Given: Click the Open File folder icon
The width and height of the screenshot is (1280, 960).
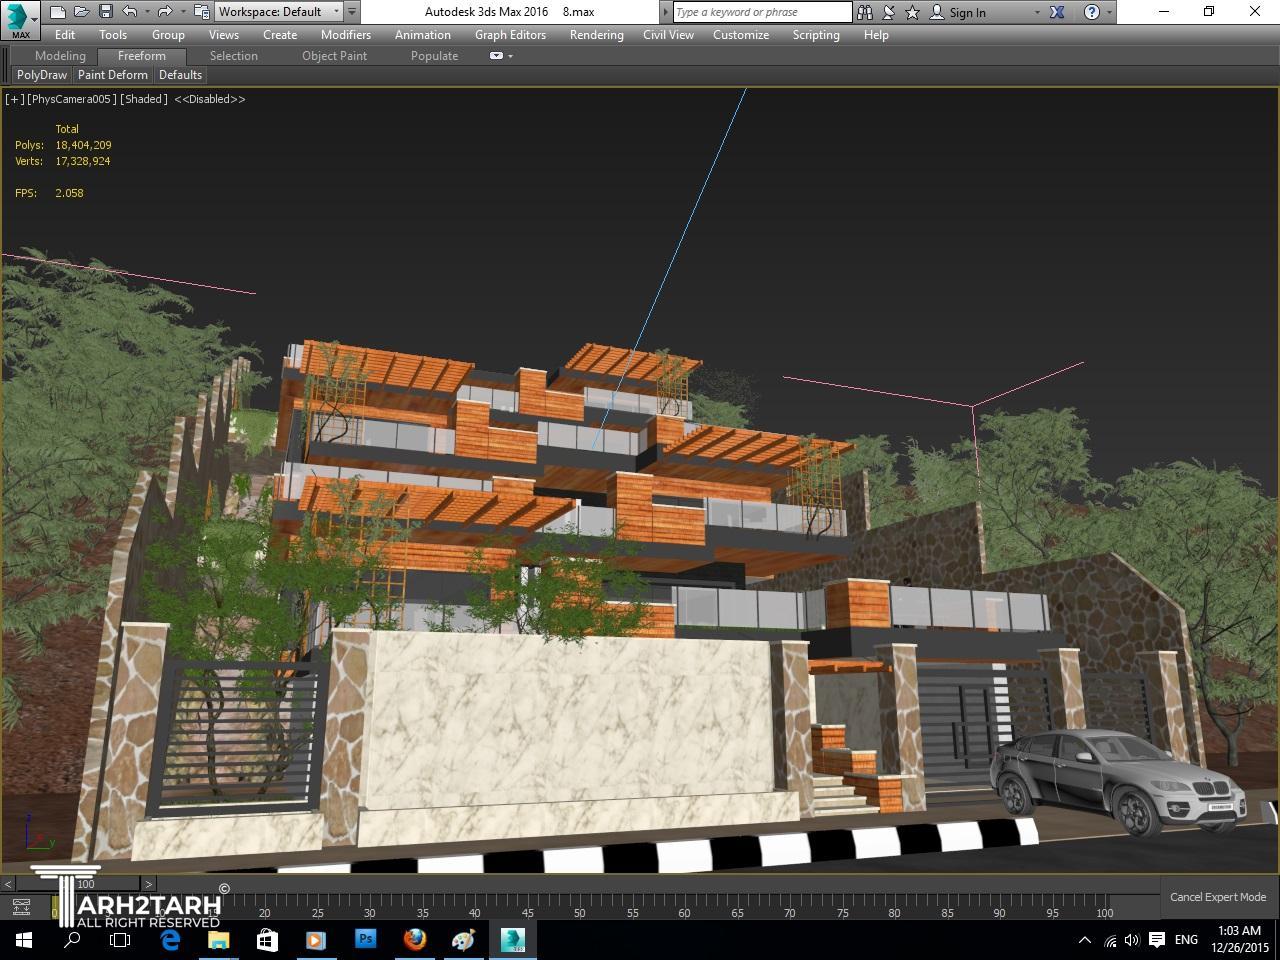Looking at the screenshot, I should pos(81,12).
